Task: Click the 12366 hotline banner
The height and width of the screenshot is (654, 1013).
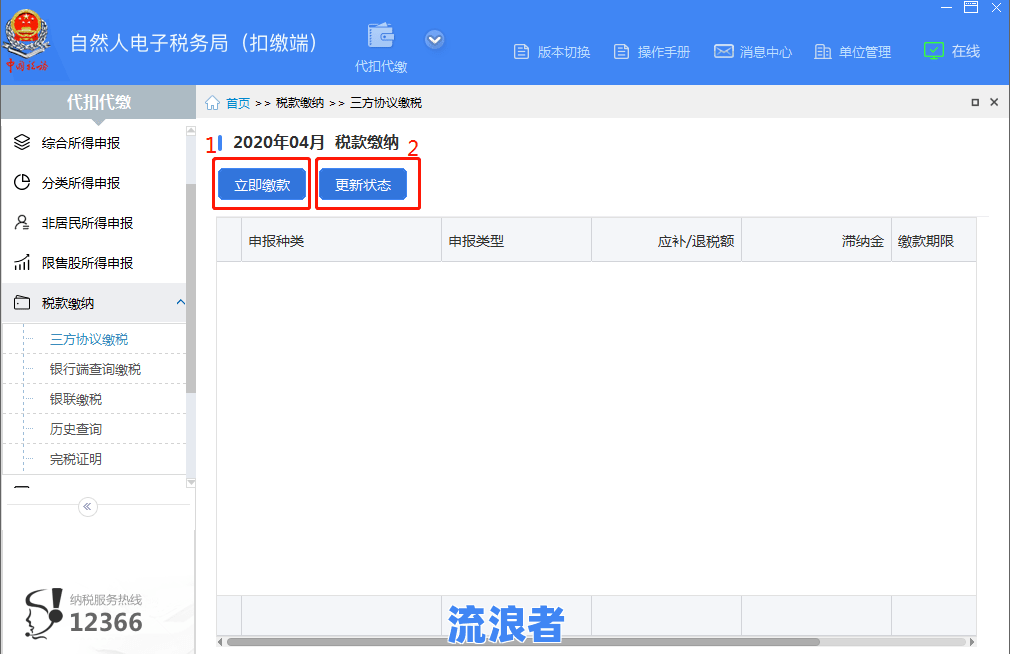Action: point(84,614)
